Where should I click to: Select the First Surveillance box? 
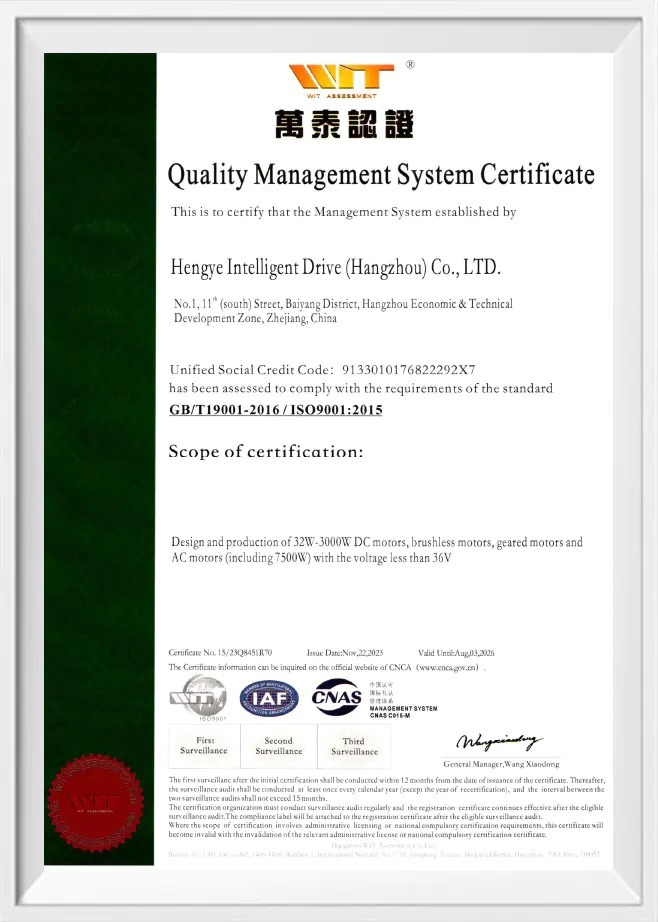pyautogui.click(x=204, y=746)
